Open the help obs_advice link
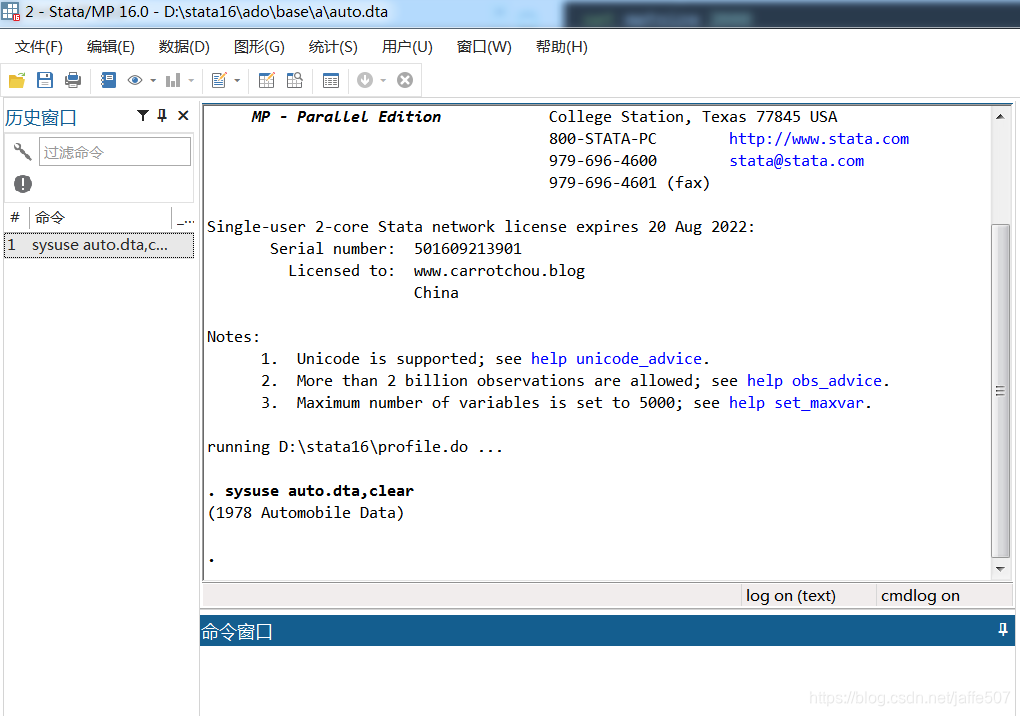 pos(814,381)
